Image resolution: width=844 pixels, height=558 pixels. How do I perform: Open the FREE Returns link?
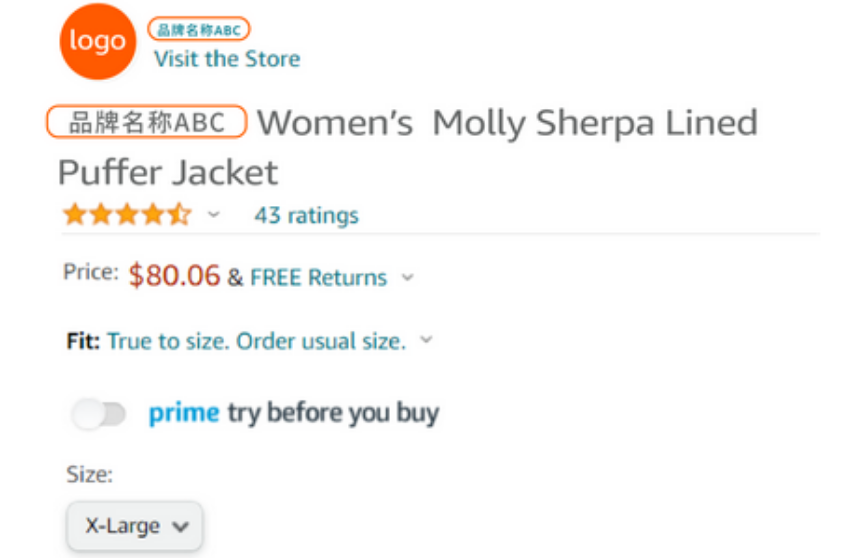pos(318,277)
